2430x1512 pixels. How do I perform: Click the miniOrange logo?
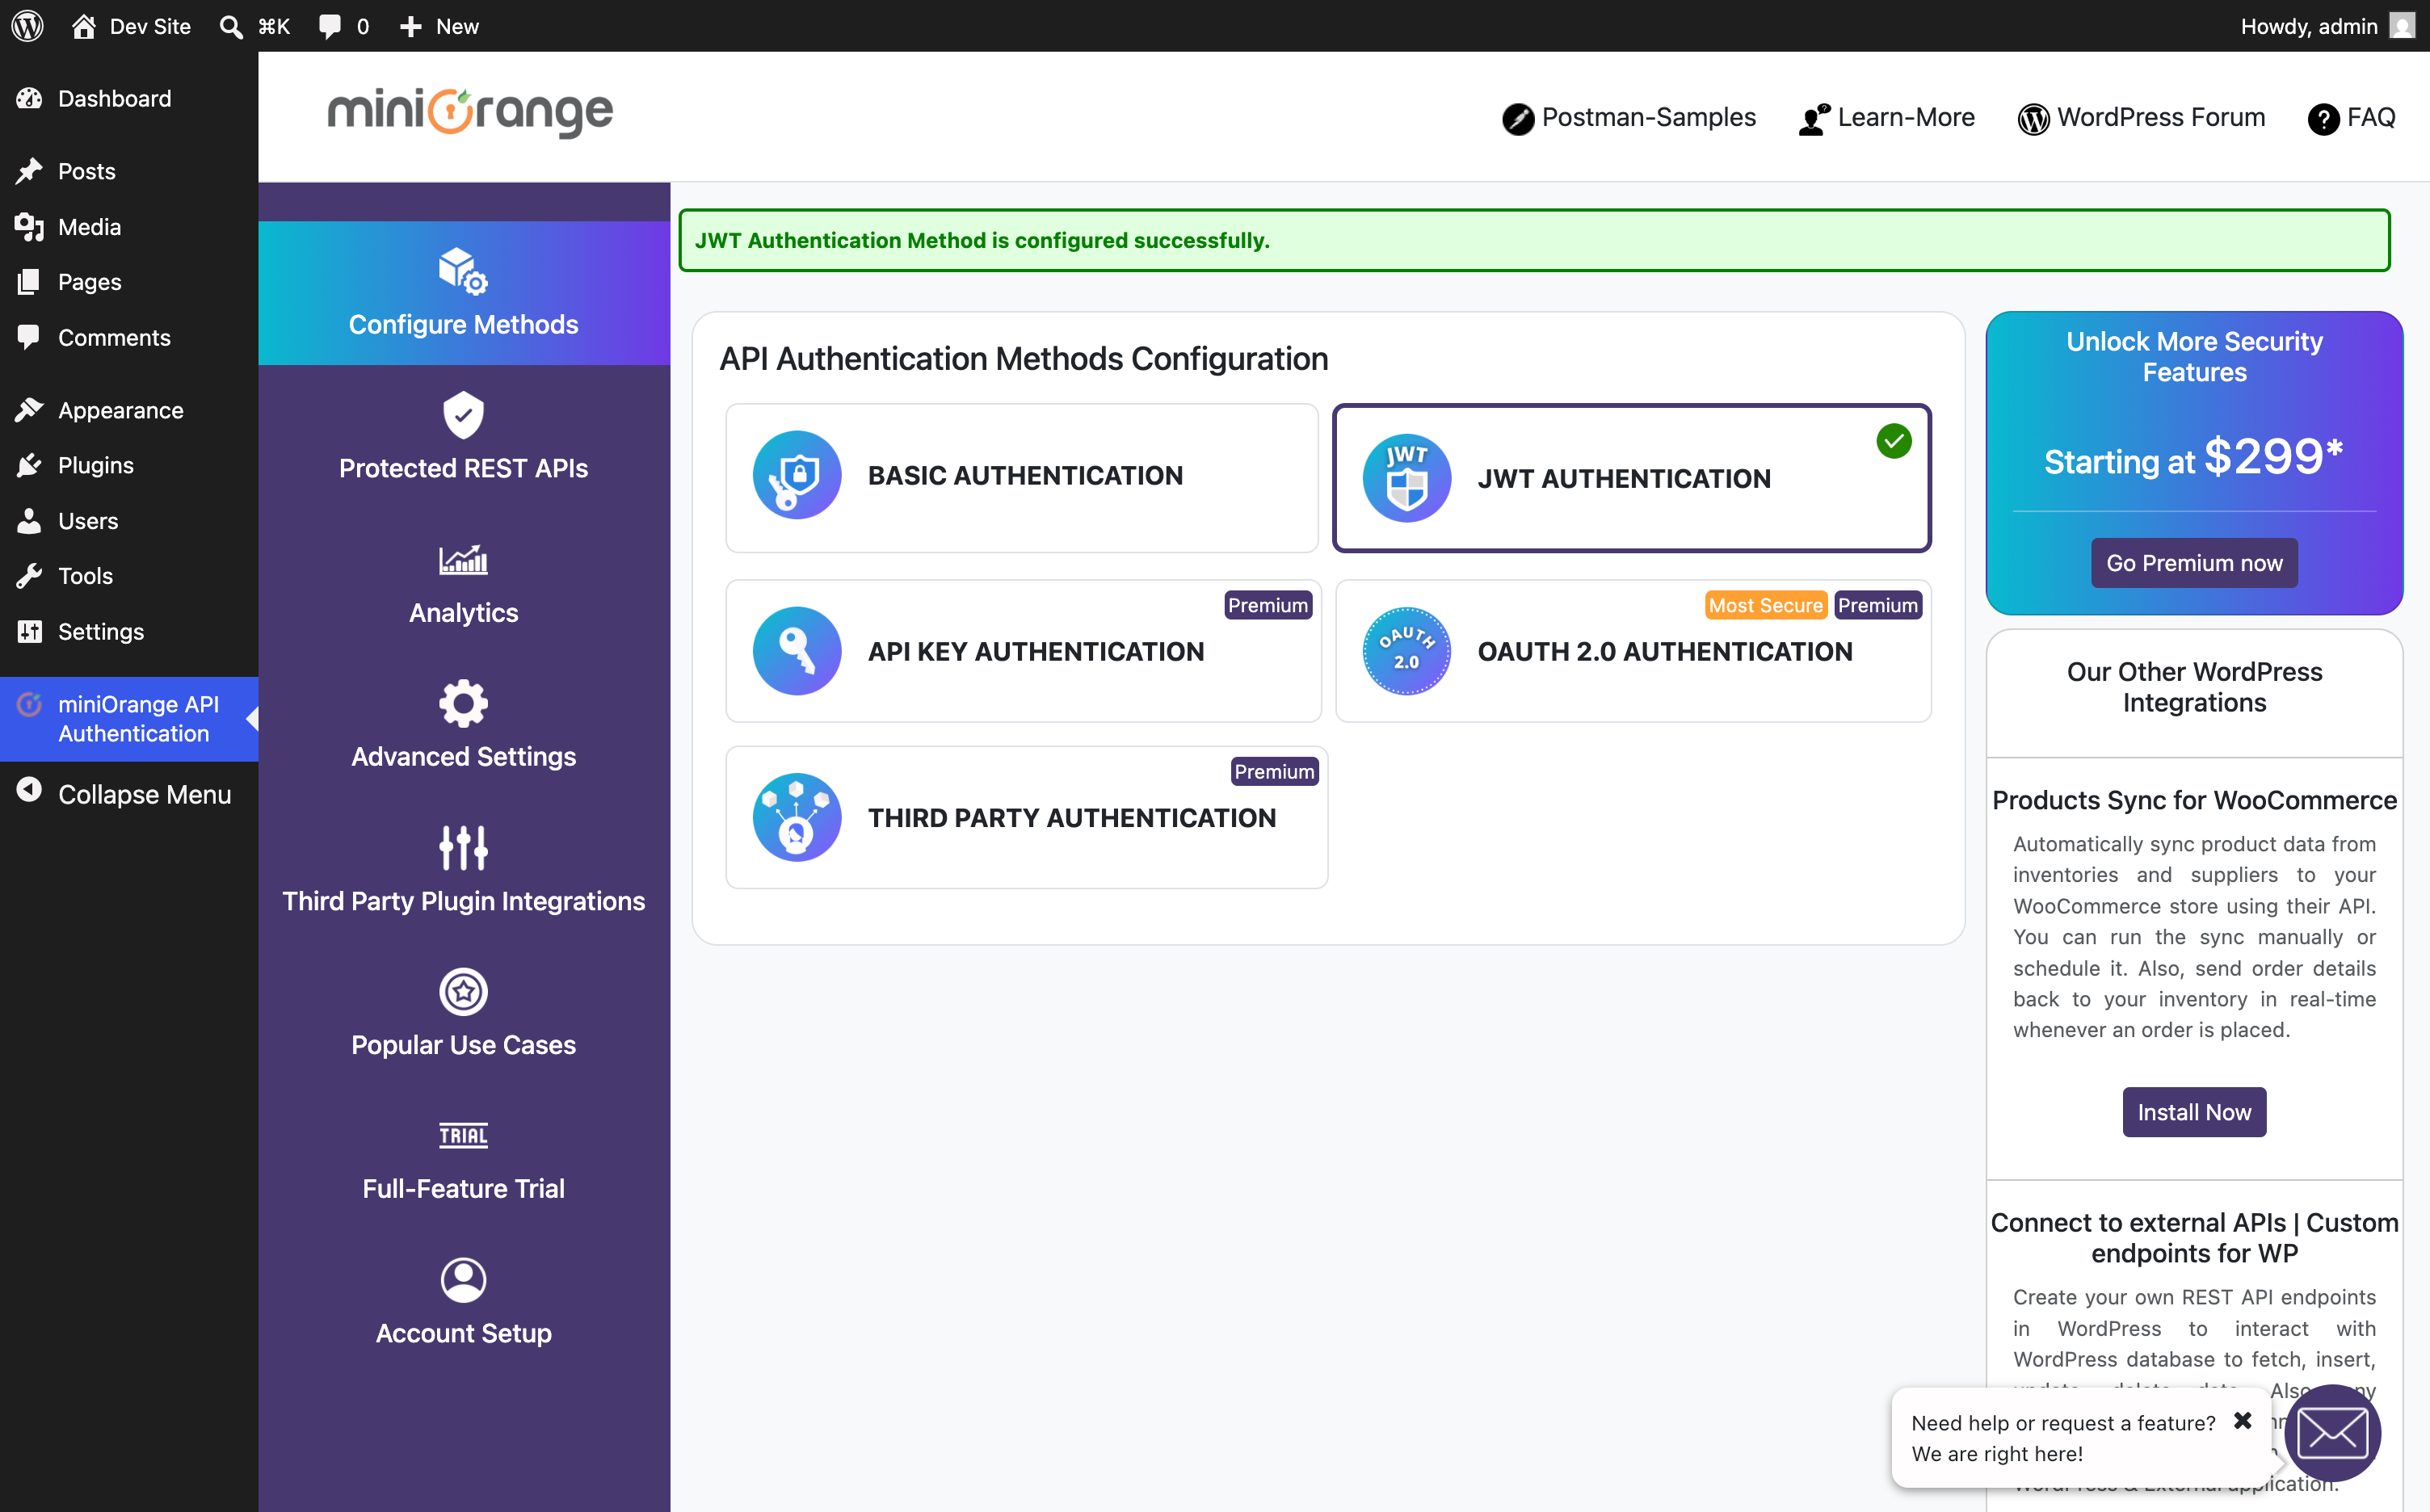[x=470, y=112]
